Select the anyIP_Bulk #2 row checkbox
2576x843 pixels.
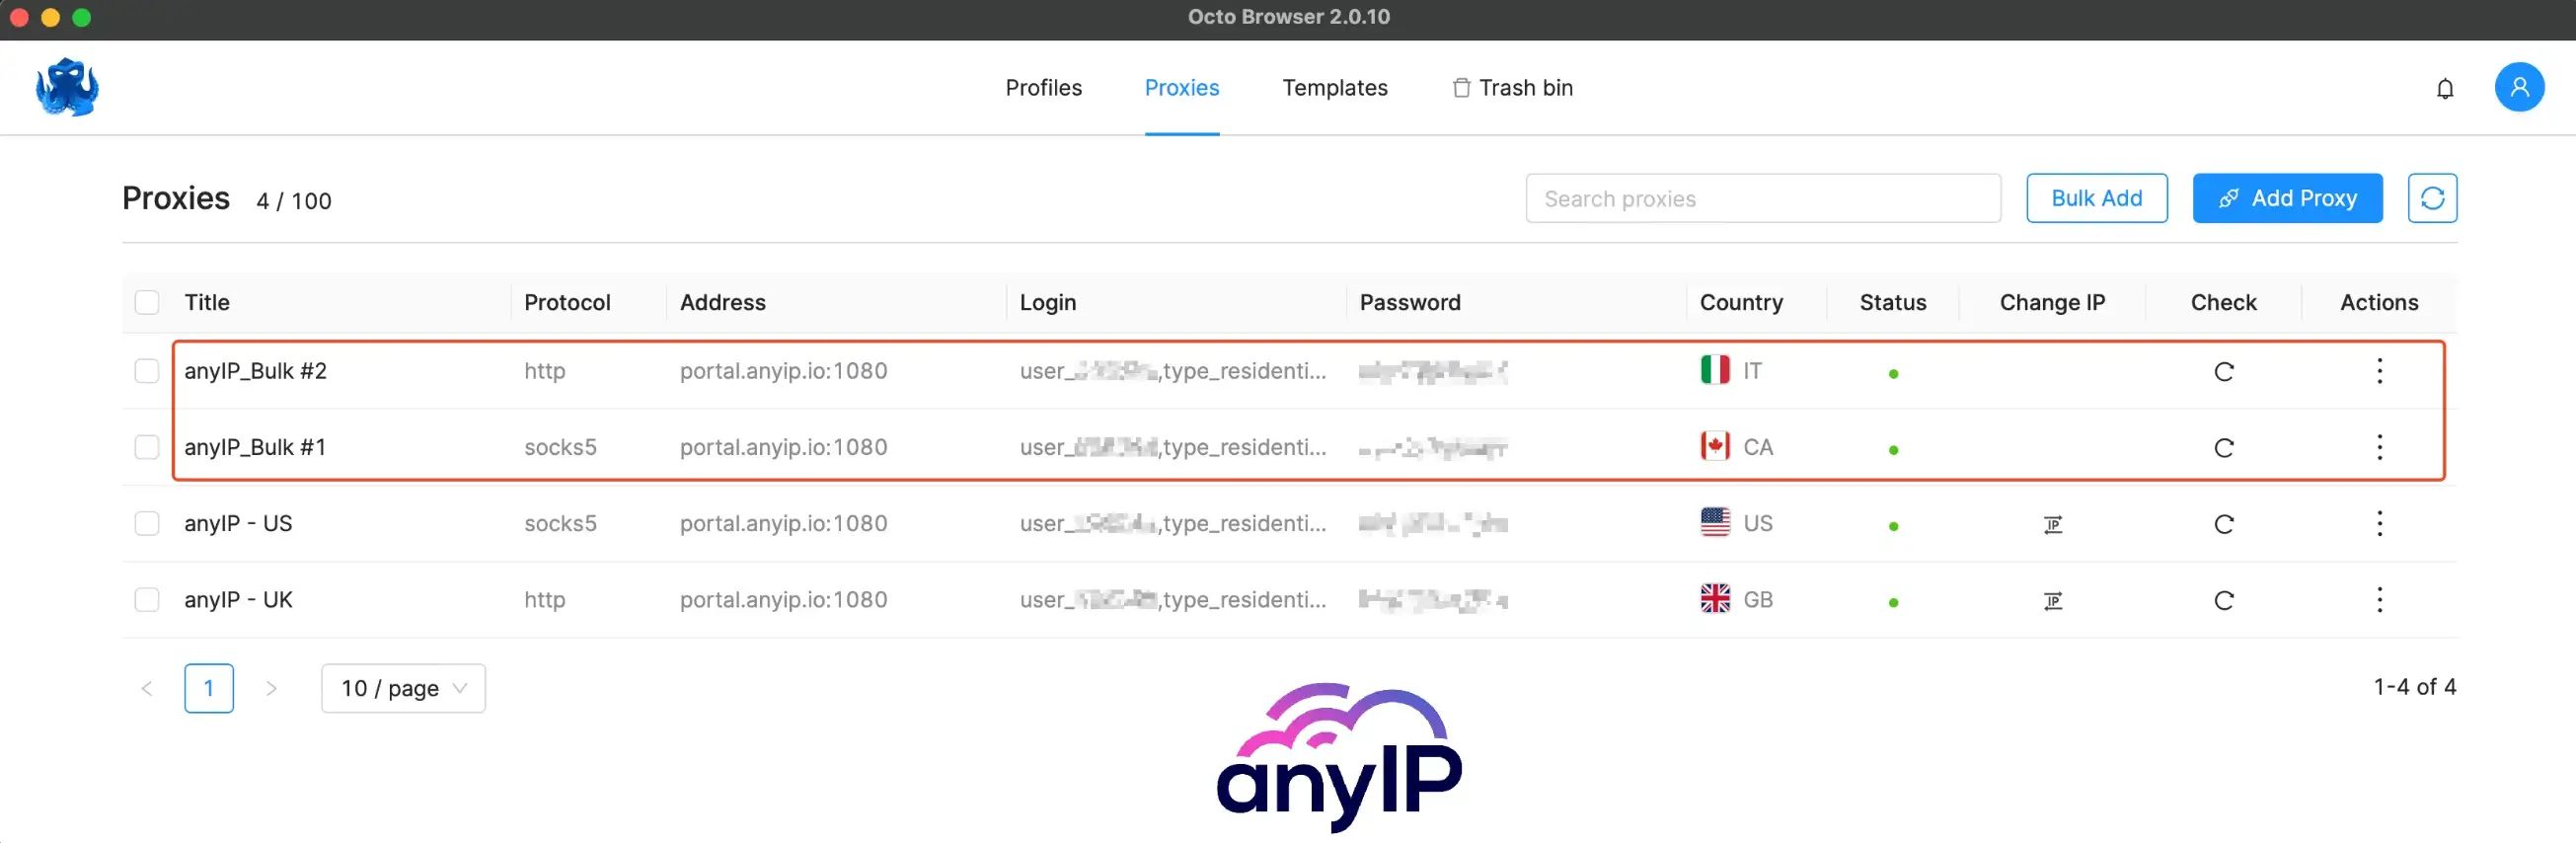click(x=147, y=371)
